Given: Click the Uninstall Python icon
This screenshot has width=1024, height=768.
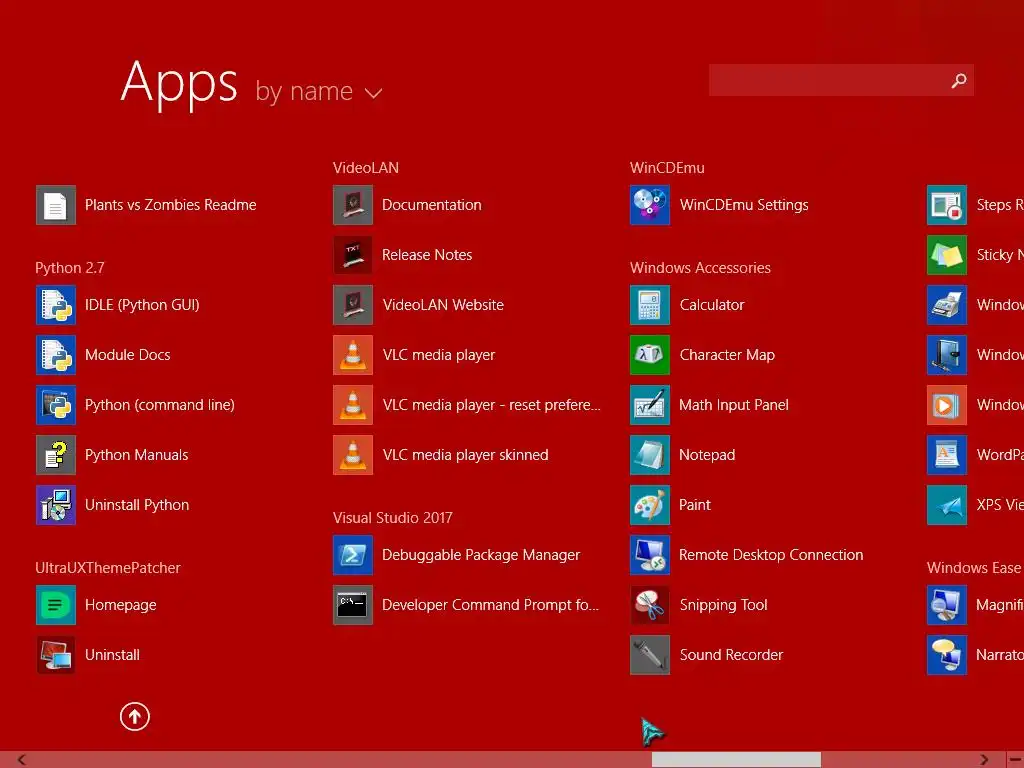Looking at the screenshot, I should coord(56,505).
